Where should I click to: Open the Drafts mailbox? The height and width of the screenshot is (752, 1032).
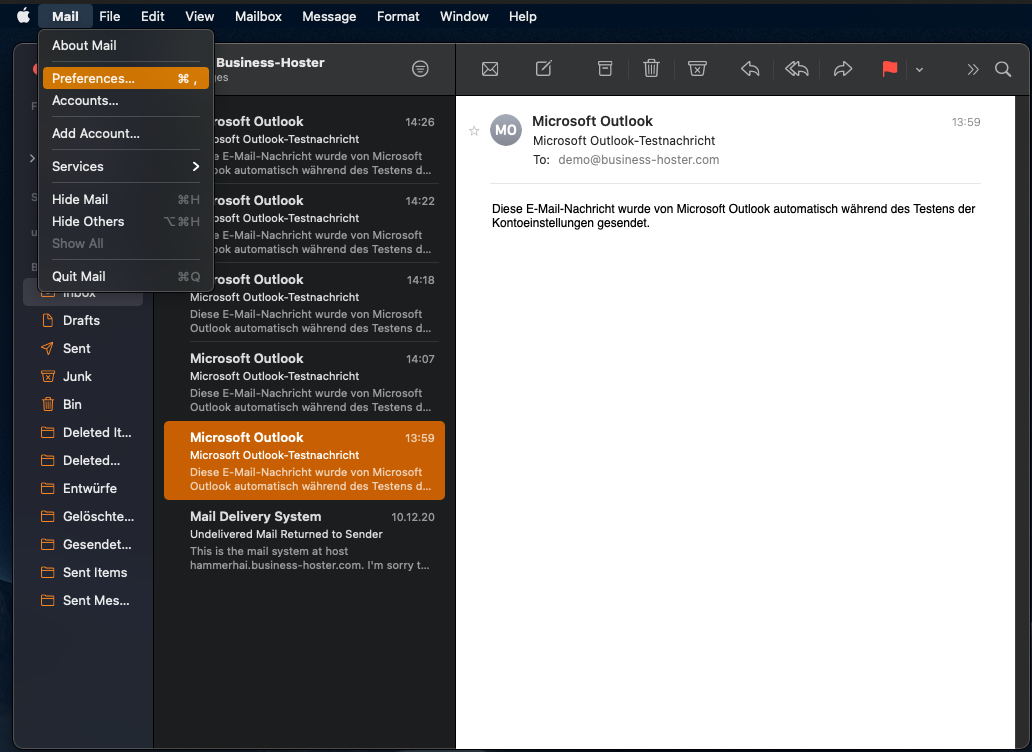pos(83,320)
